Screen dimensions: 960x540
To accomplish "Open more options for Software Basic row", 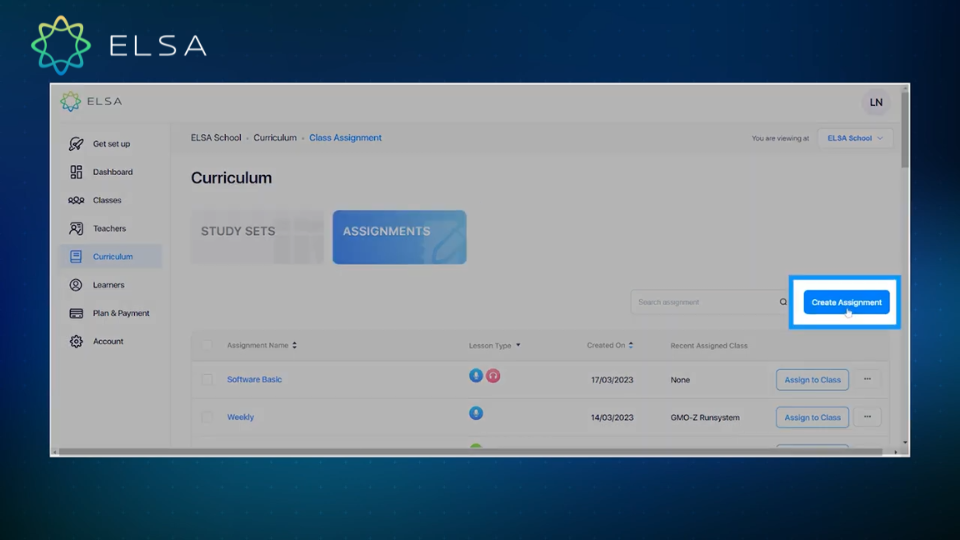I will click(867, 380).
